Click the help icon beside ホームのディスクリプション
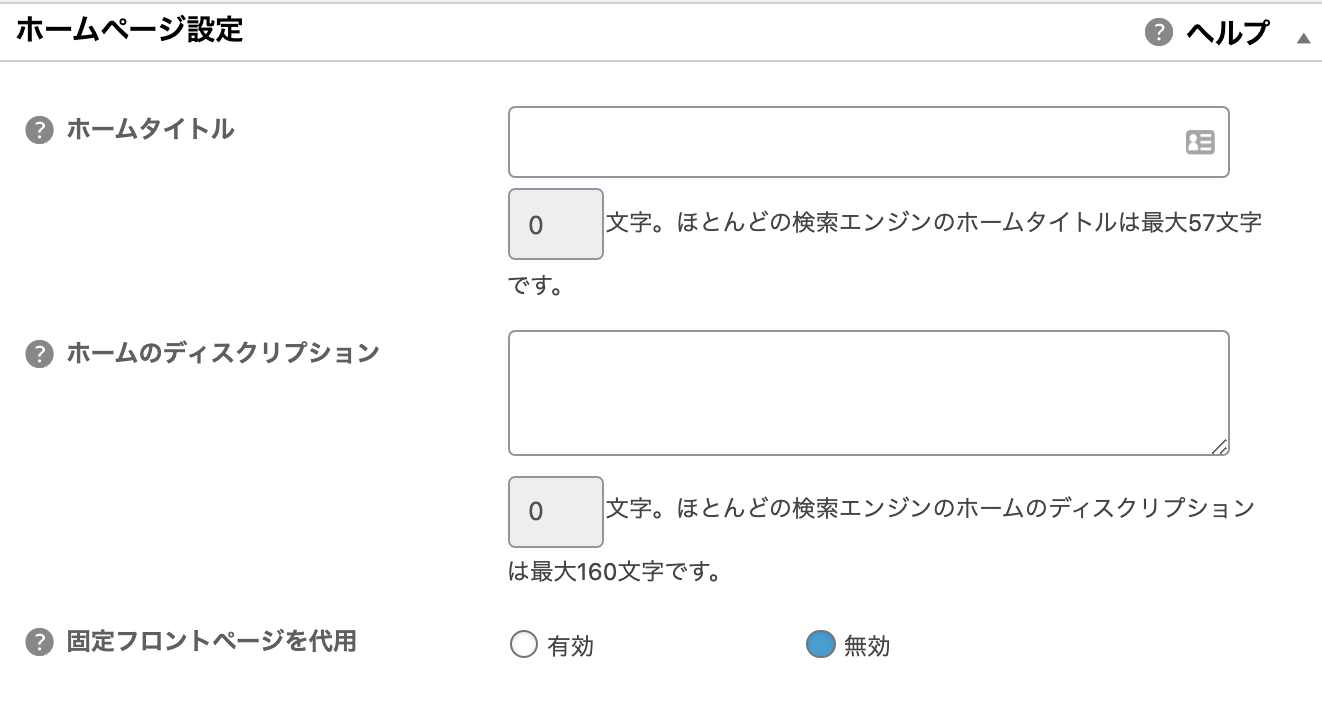 click(39, 355)
